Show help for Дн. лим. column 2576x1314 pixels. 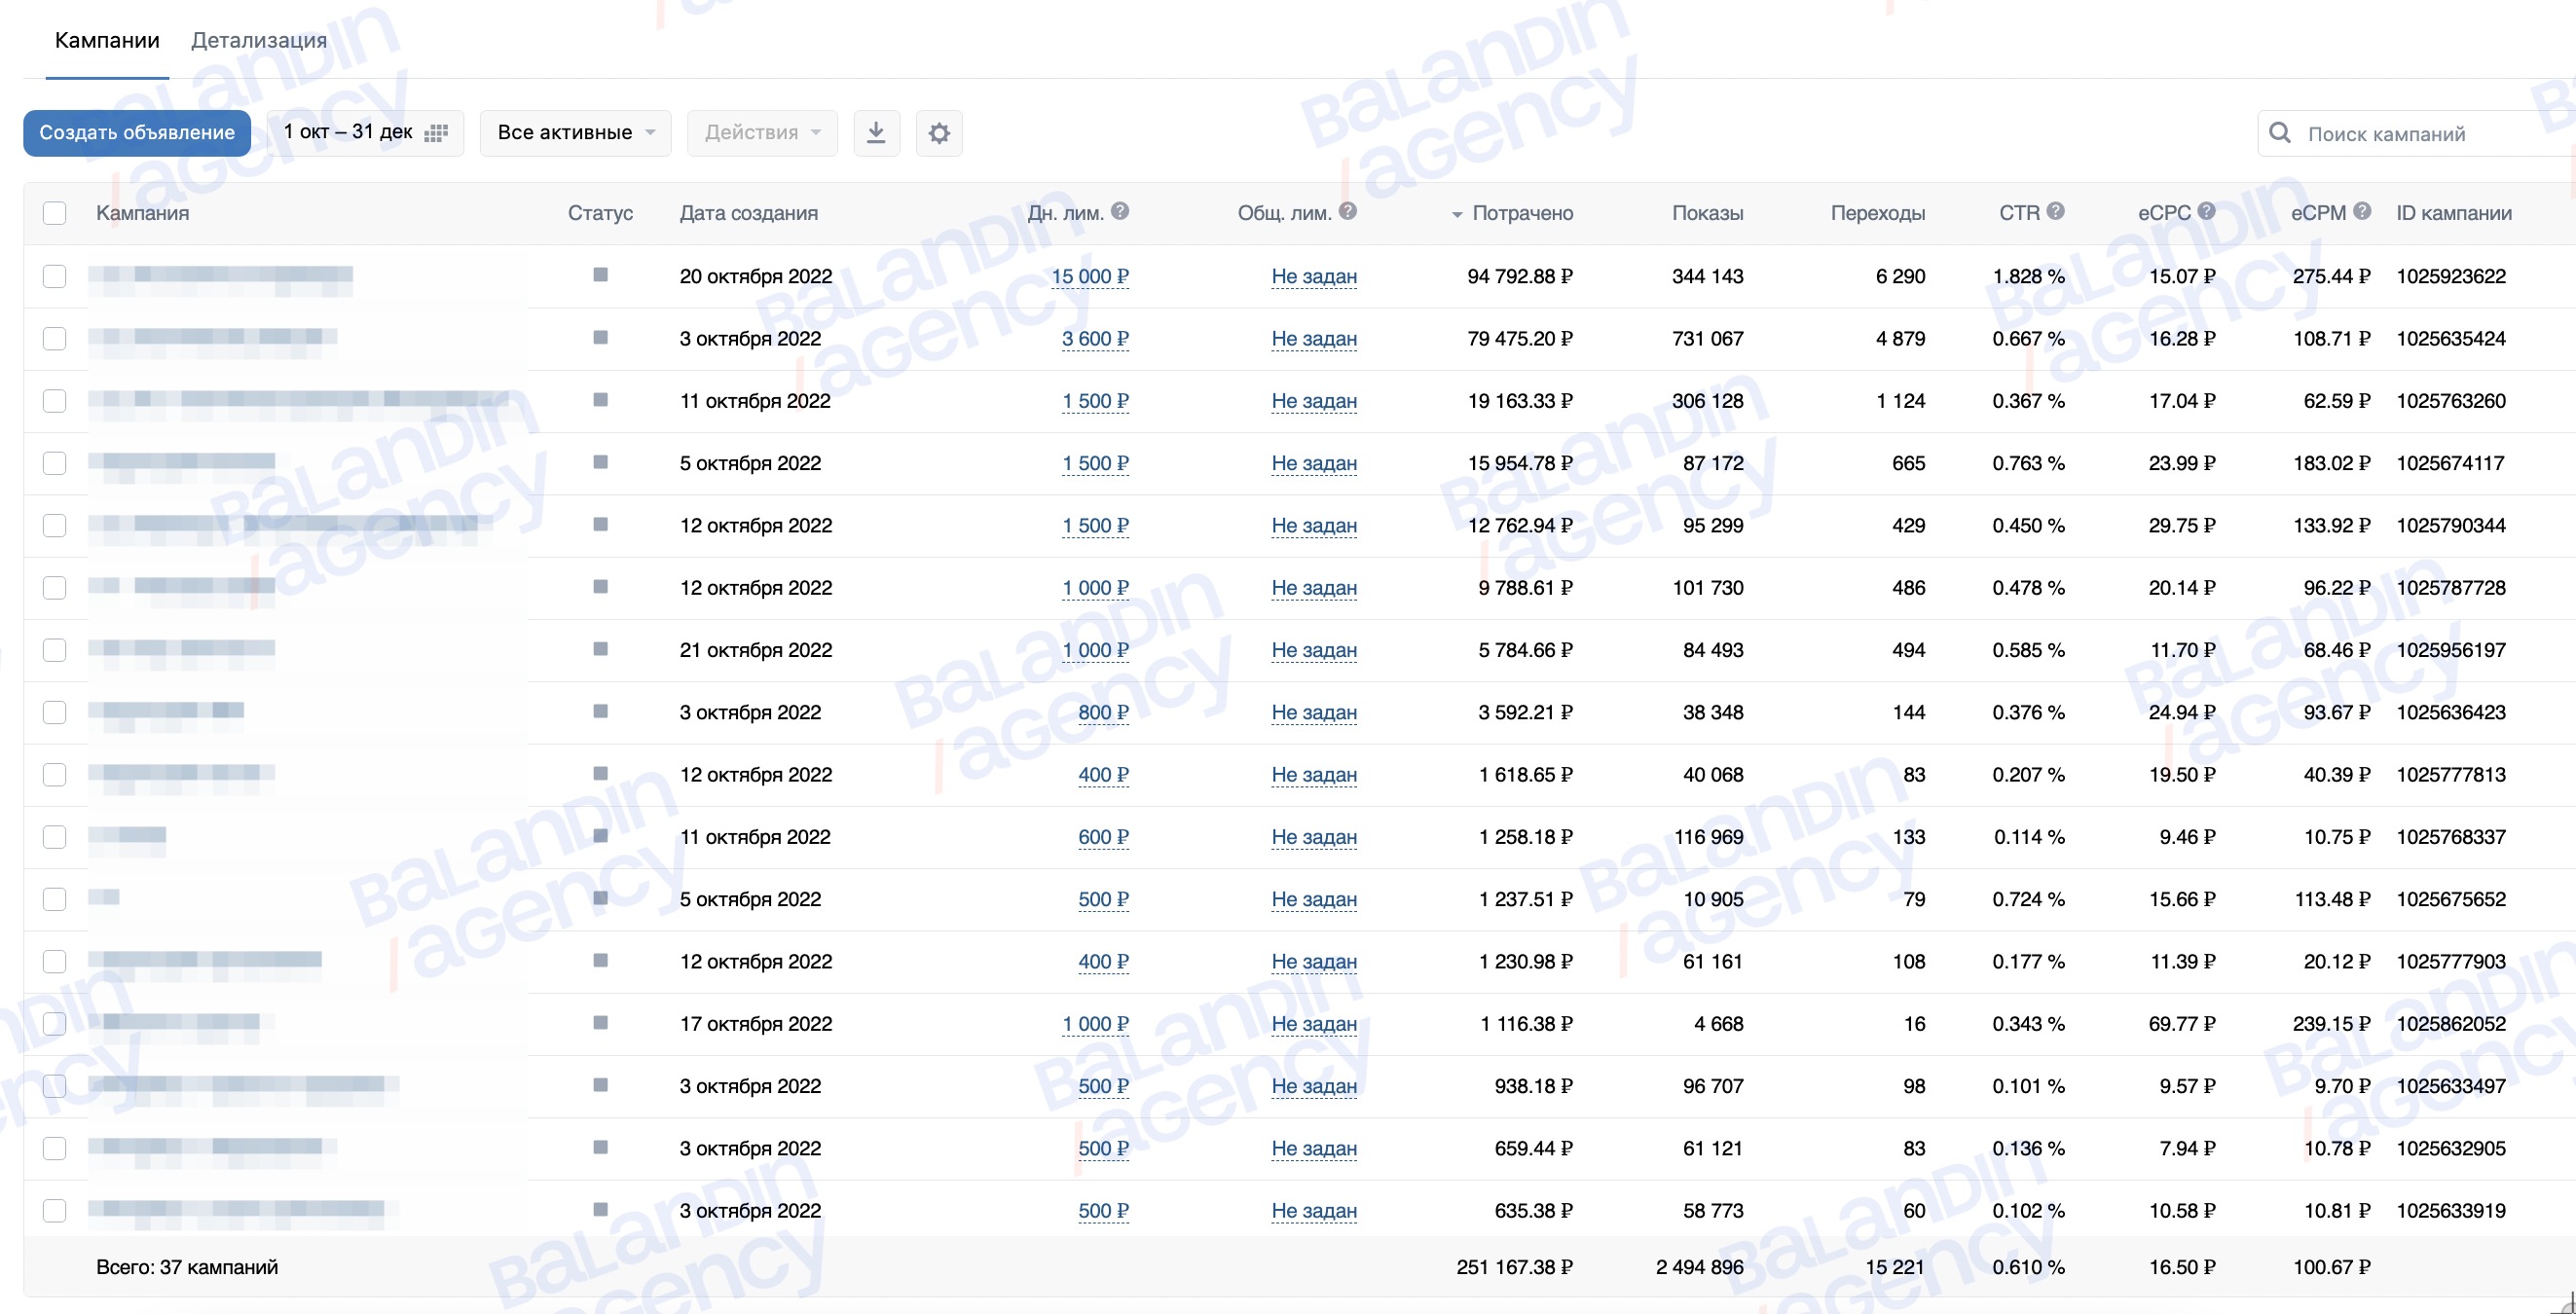coord(1120,211)
